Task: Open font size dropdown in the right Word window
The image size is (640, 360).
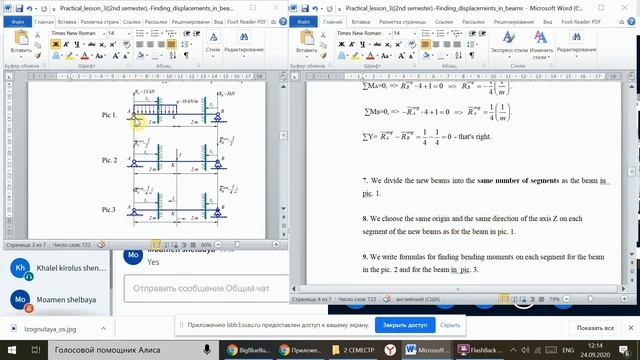Action: point(415,33)
